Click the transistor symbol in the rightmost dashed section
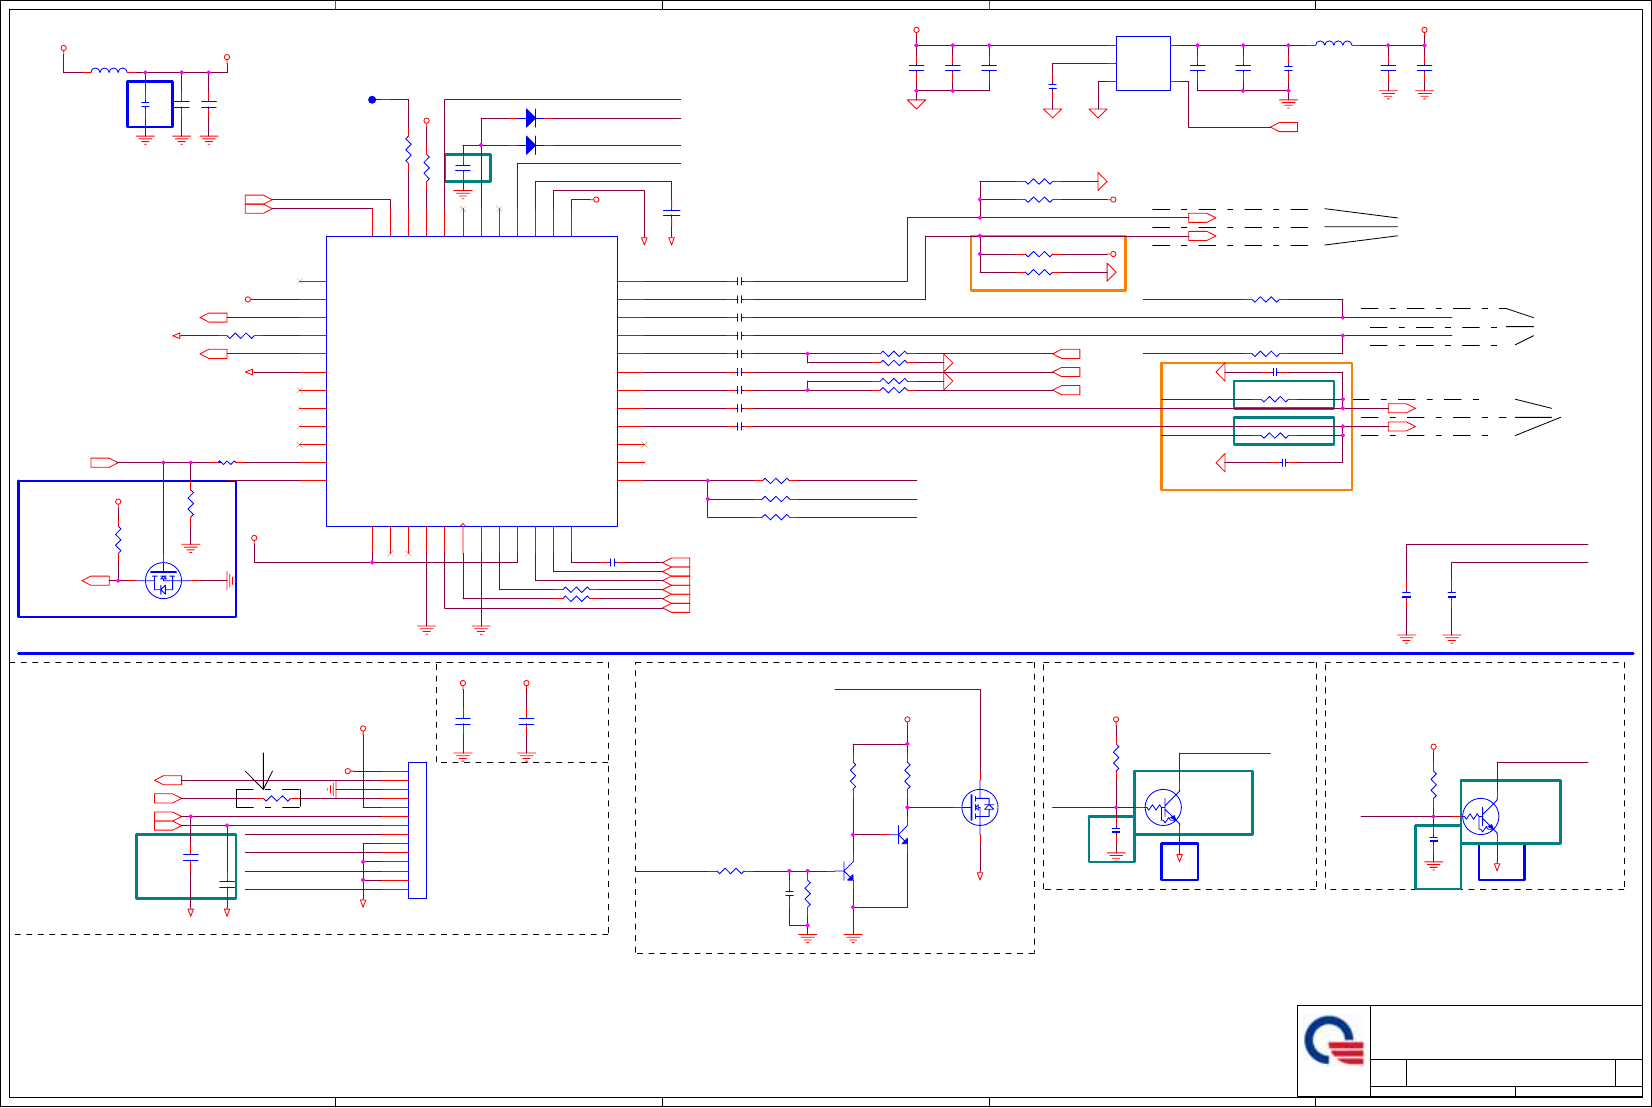The image size is (1652, 1108). click(x=1481, y=817)
